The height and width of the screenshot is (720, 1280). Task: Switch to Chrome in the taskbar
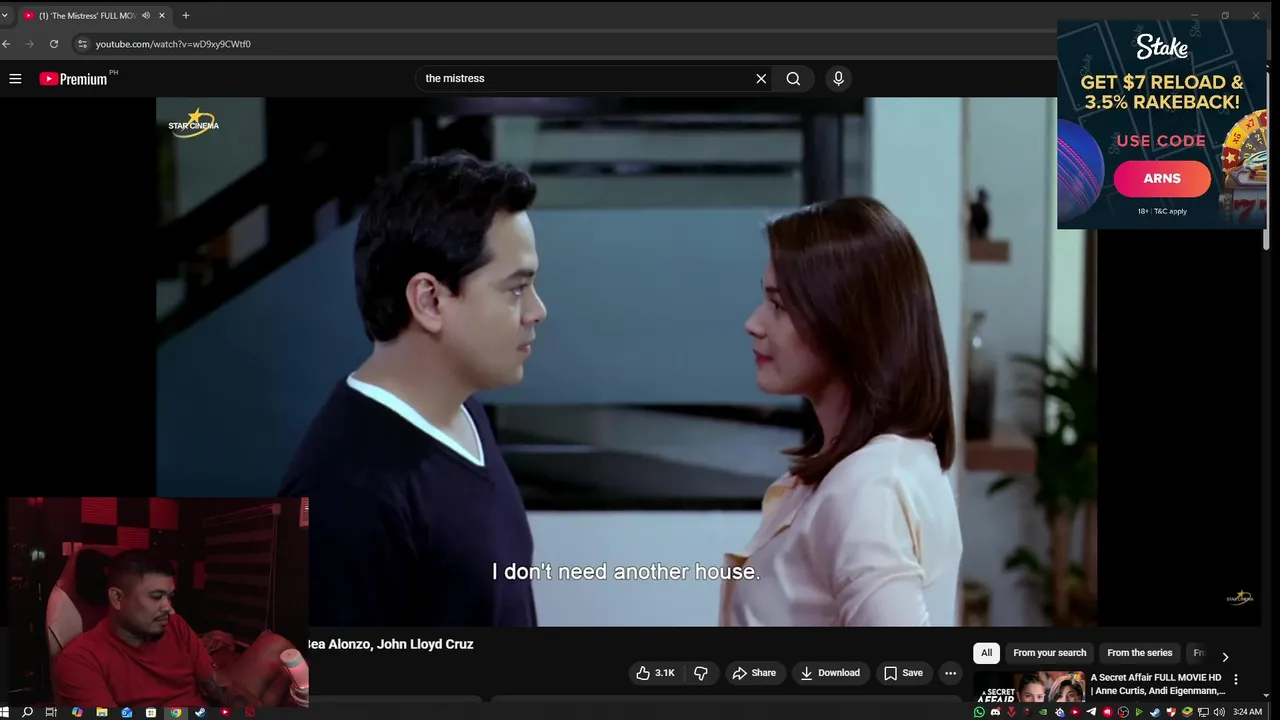[x=176, y=712]
